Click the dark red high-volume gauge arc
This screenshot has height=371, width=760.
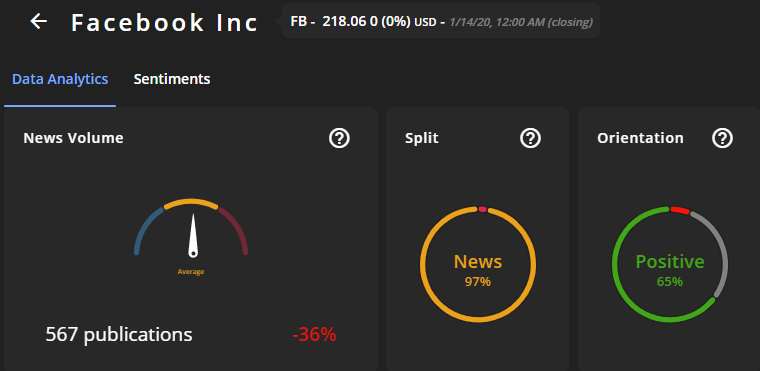[237, 226]
